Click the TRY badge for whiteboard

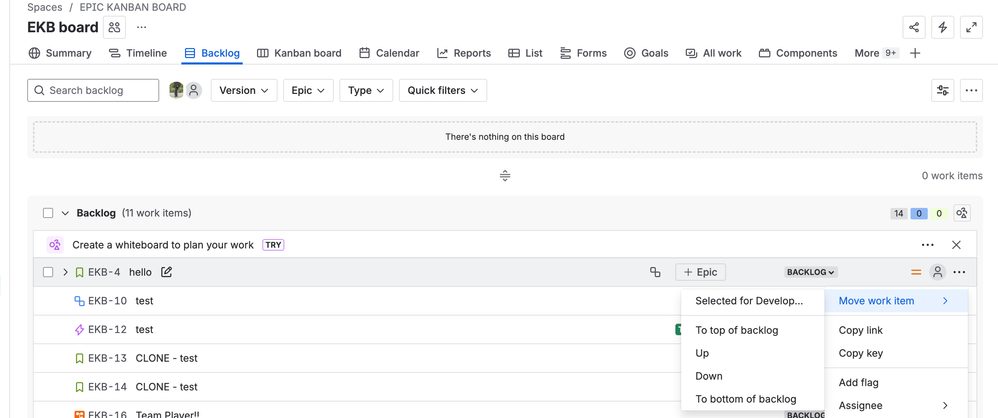pos(273,245)
